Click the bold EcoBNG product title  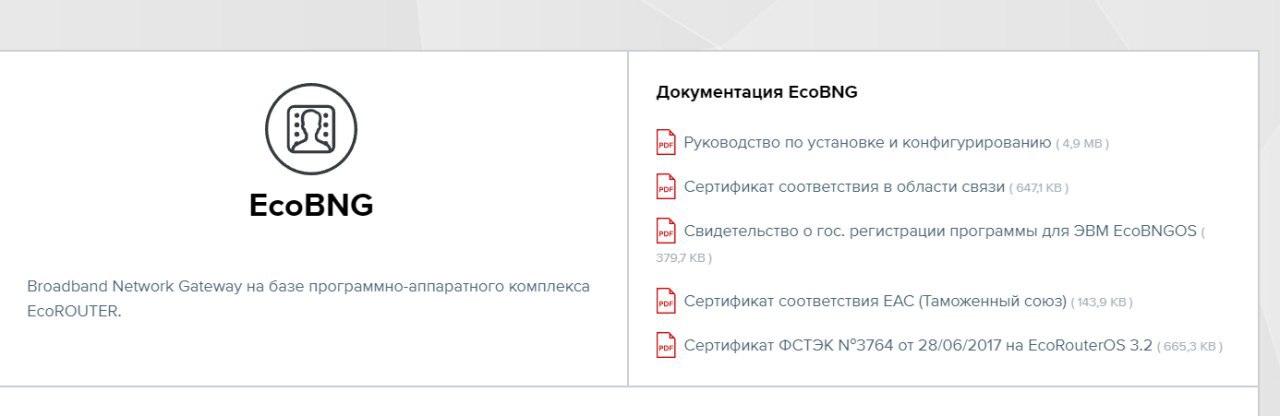pyautogui.click(x=311, y=205)
